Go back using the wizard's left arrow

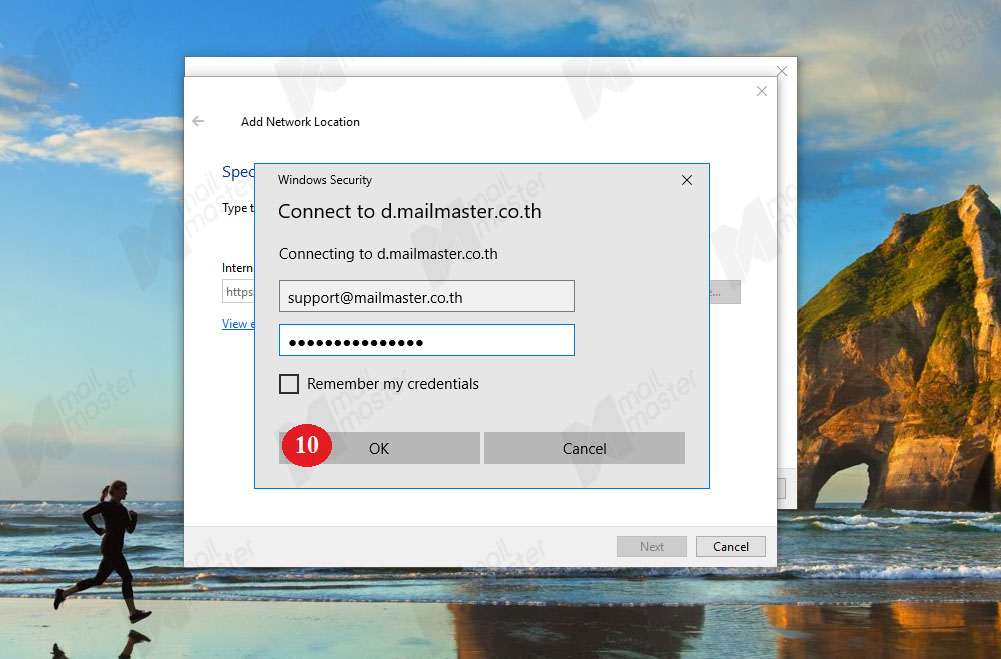199,121
